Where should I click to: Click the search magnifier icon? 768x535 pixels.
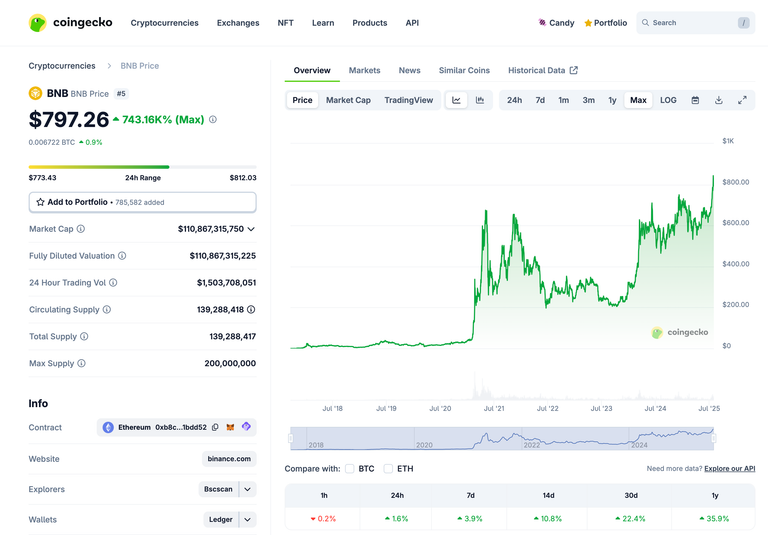646,23
